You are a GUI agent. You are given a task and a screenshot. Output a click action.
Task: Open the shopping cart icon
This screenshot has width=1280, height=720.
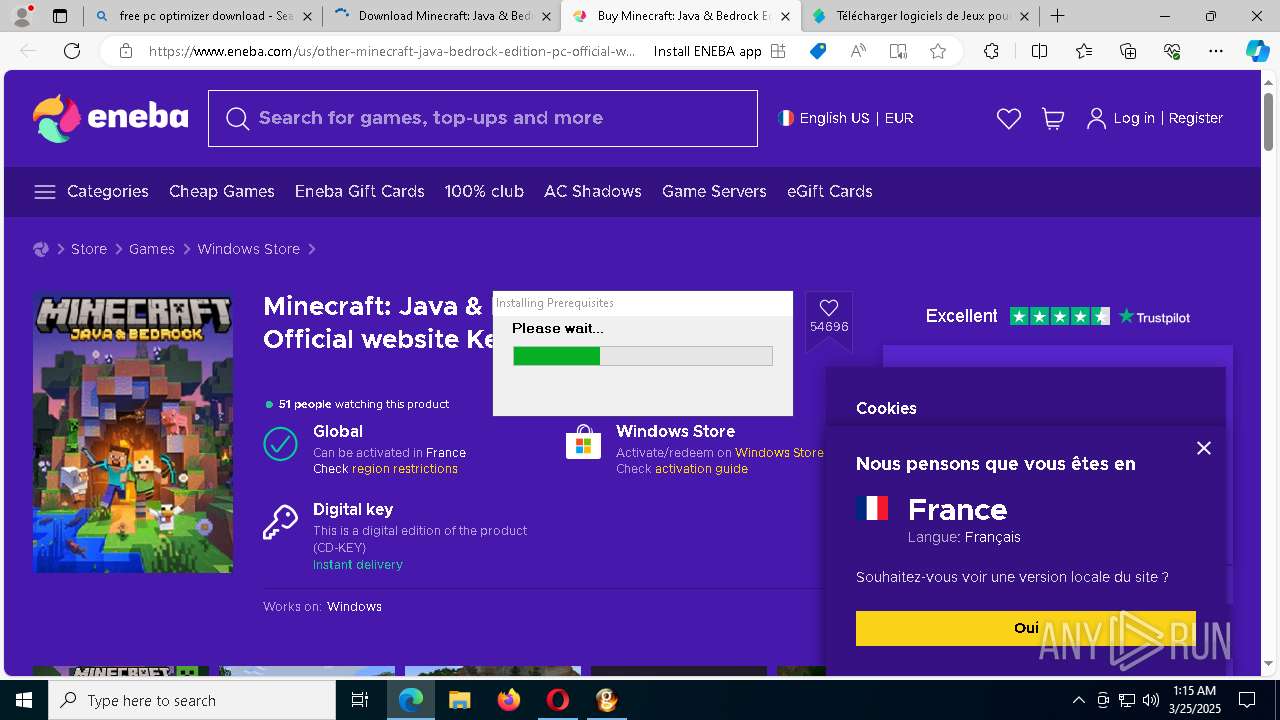[1053, 118]
